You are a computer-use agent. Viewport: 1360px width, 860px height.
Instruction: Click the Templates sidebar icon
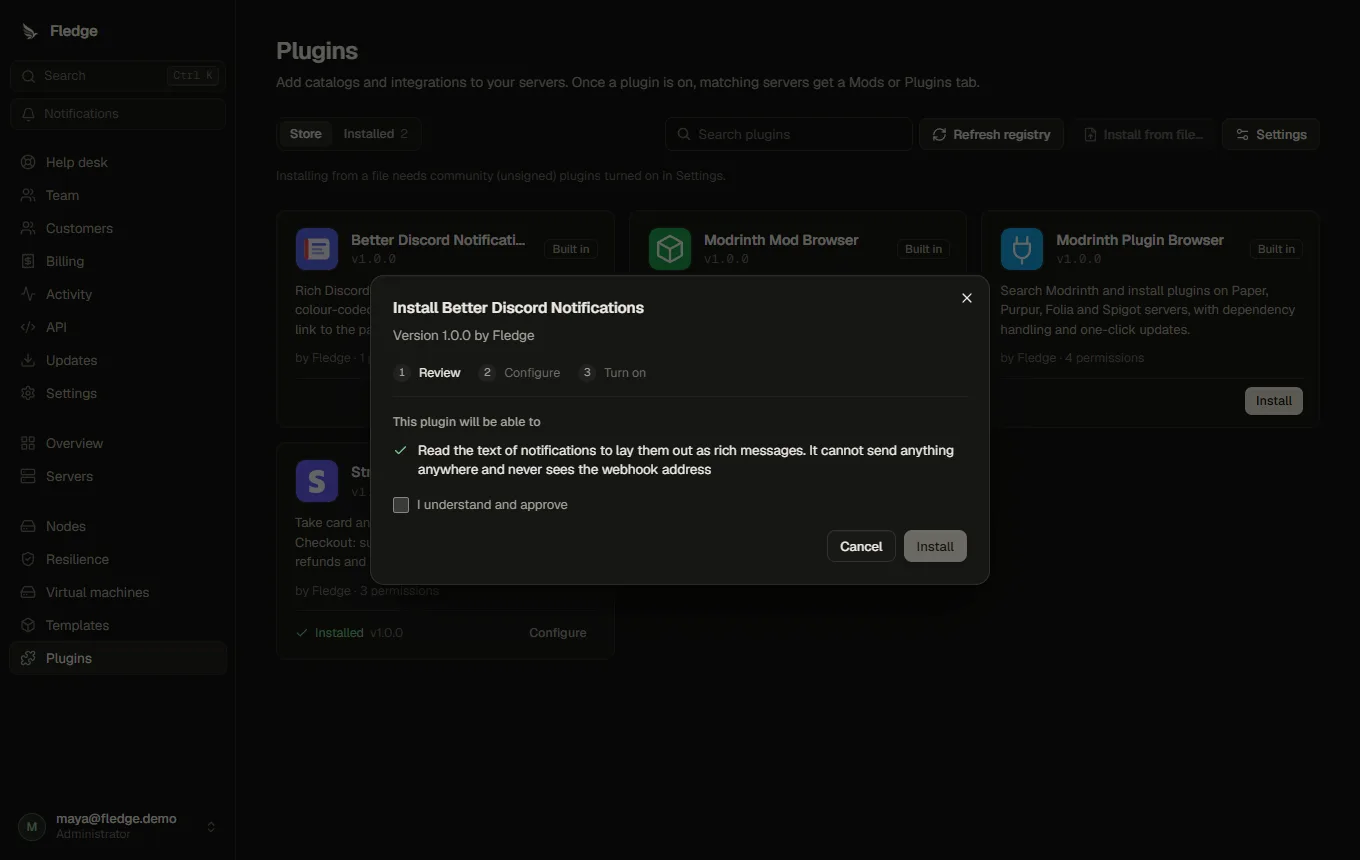click(28, 625)
